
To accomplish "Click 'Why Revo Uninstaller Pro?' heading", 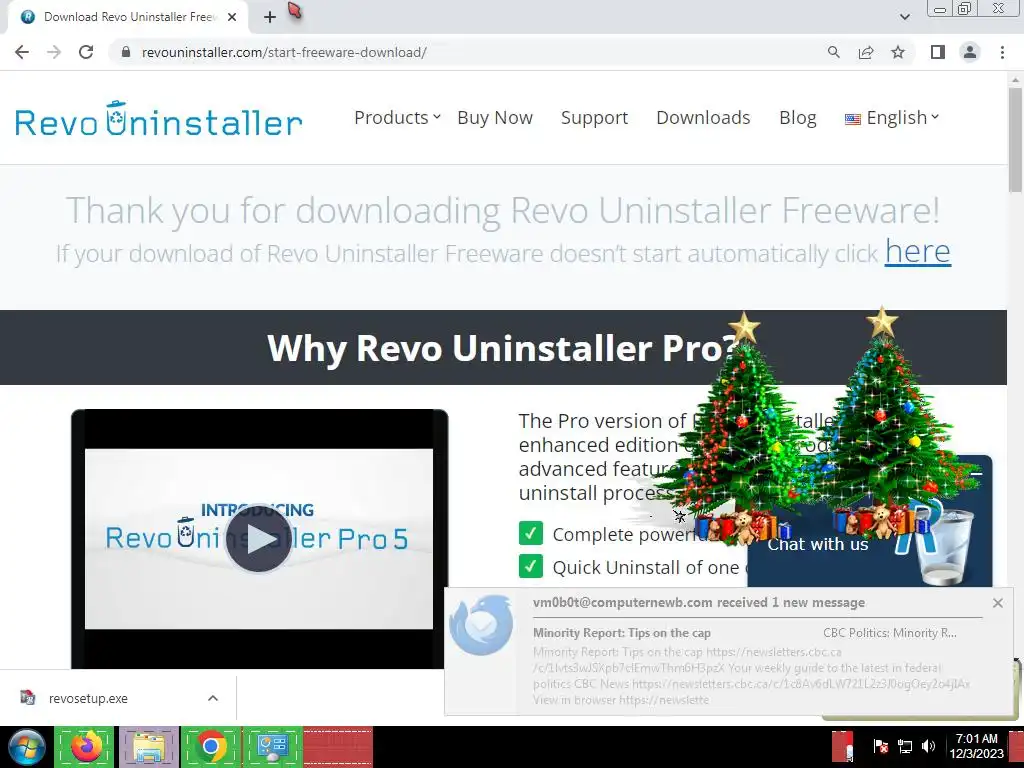I will tap(503, 347).
